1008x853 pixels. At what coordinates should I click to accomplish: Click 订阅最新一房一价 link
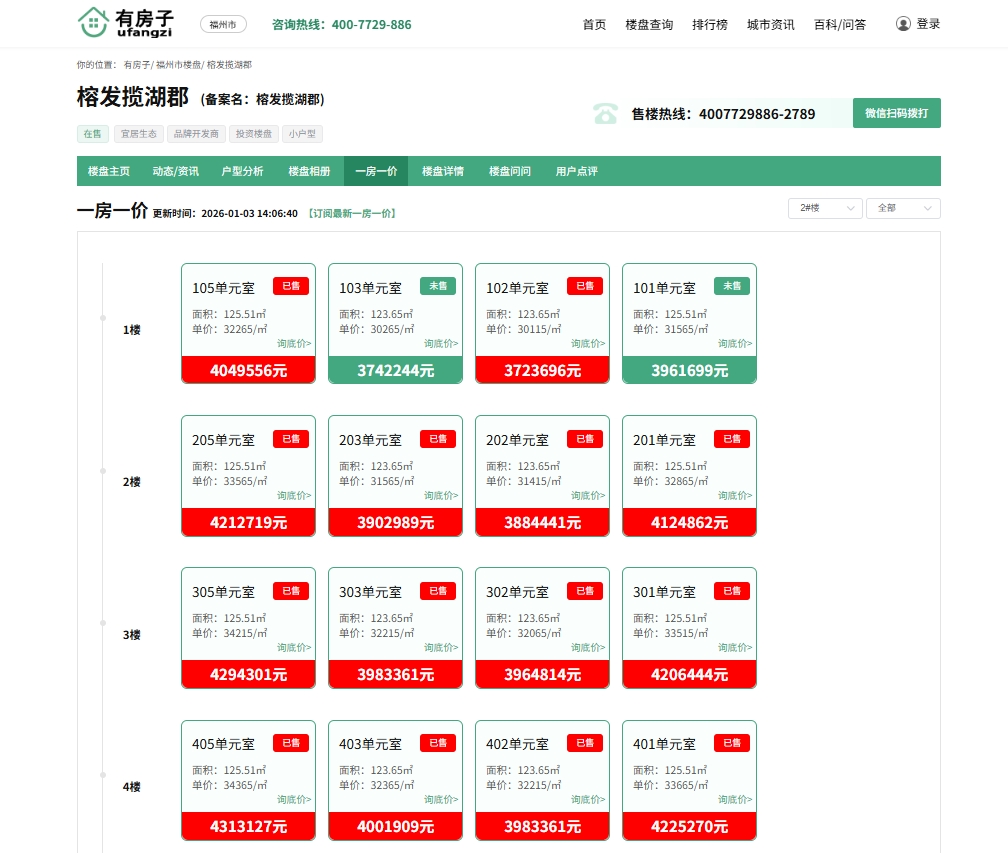(351, 213)
